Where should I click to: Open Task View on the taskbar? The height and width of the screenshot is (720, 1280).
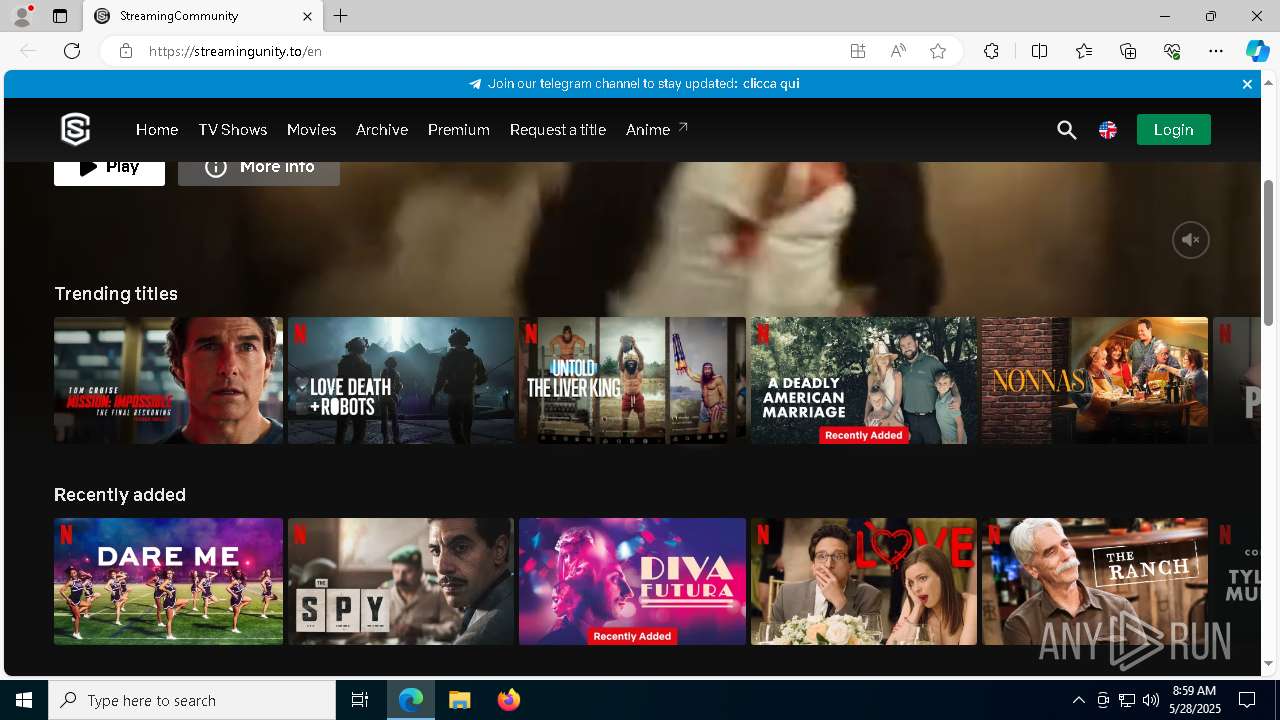click(x=360, y=700)
